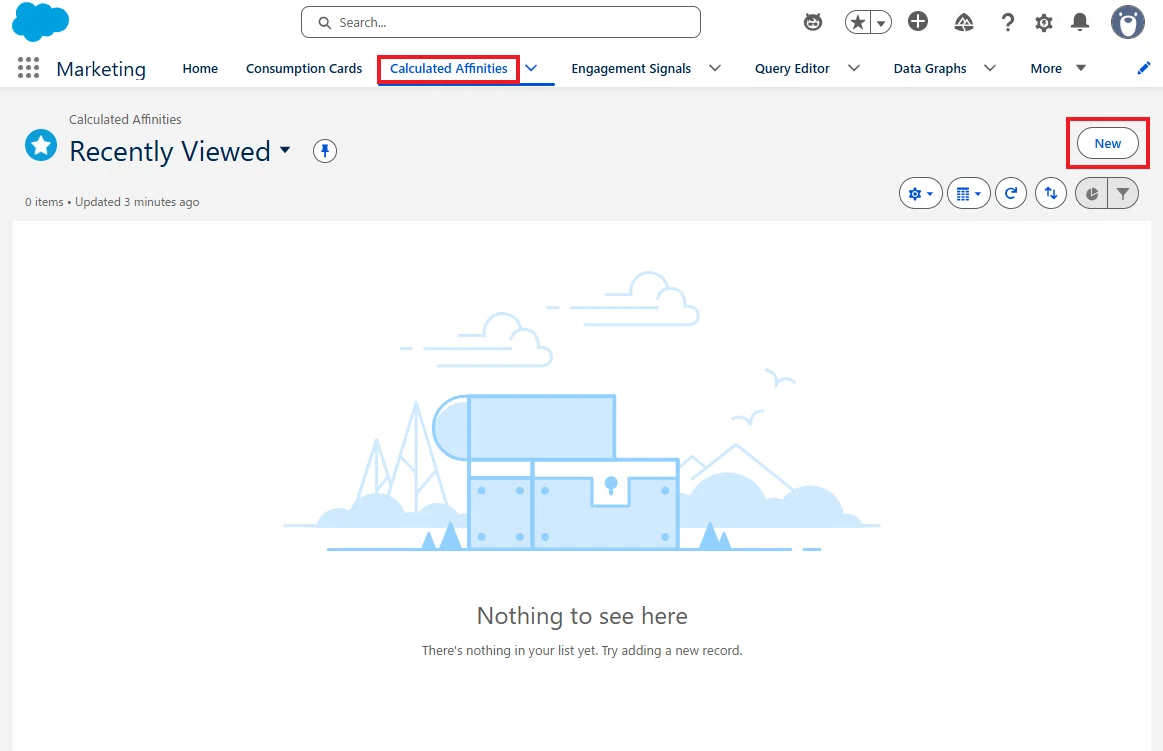The height and width of the screenshot is (751, 1163).
Task: Open the Help question mark icon
Action: click(1007, 22)
